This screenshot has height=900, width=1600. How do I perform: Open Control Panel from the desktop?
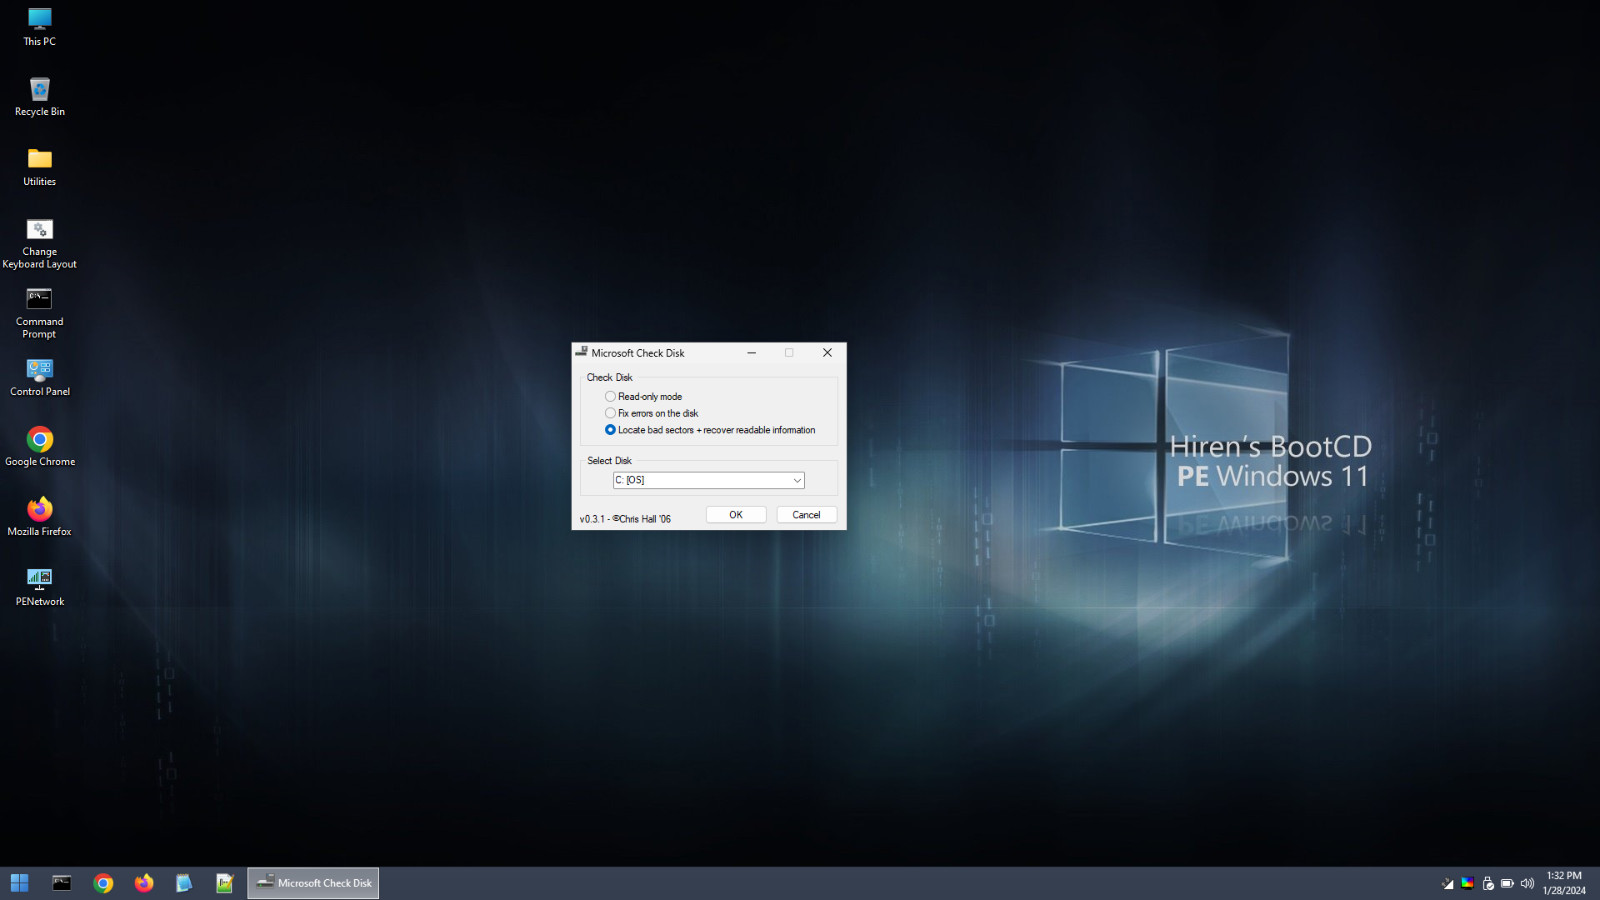point(39,375)
